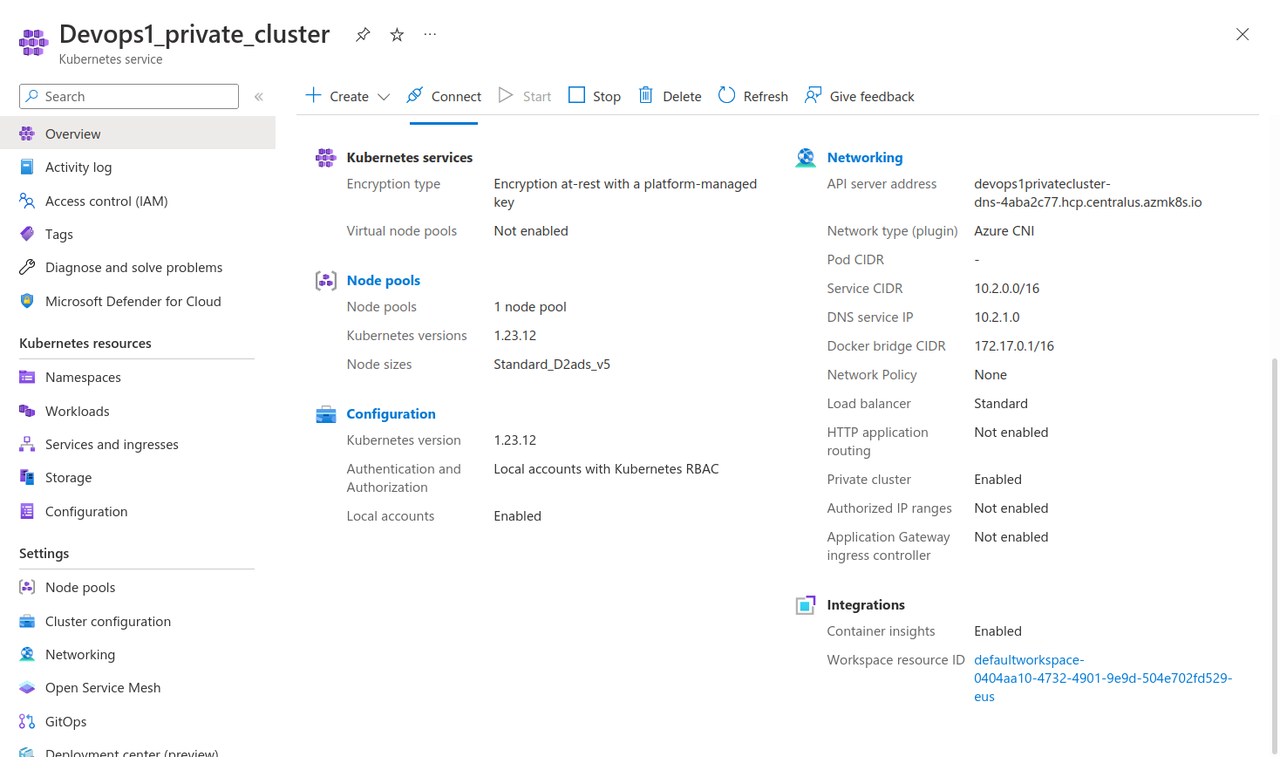Viewport: 1280px width, 757px height.
Task: Pin the cluster blade using pin icon
Action: click(363, 34)
